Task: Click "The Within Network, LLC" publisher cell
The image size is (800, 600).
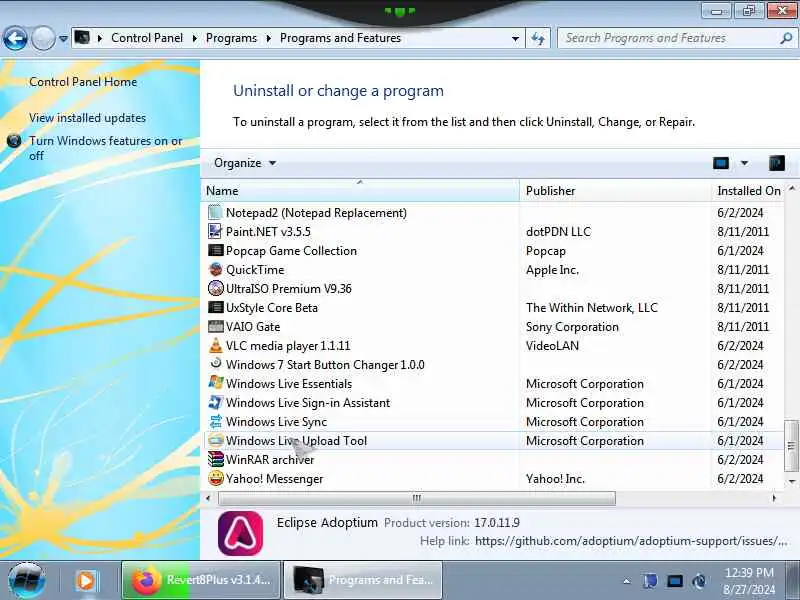Action: click(592, 308)
